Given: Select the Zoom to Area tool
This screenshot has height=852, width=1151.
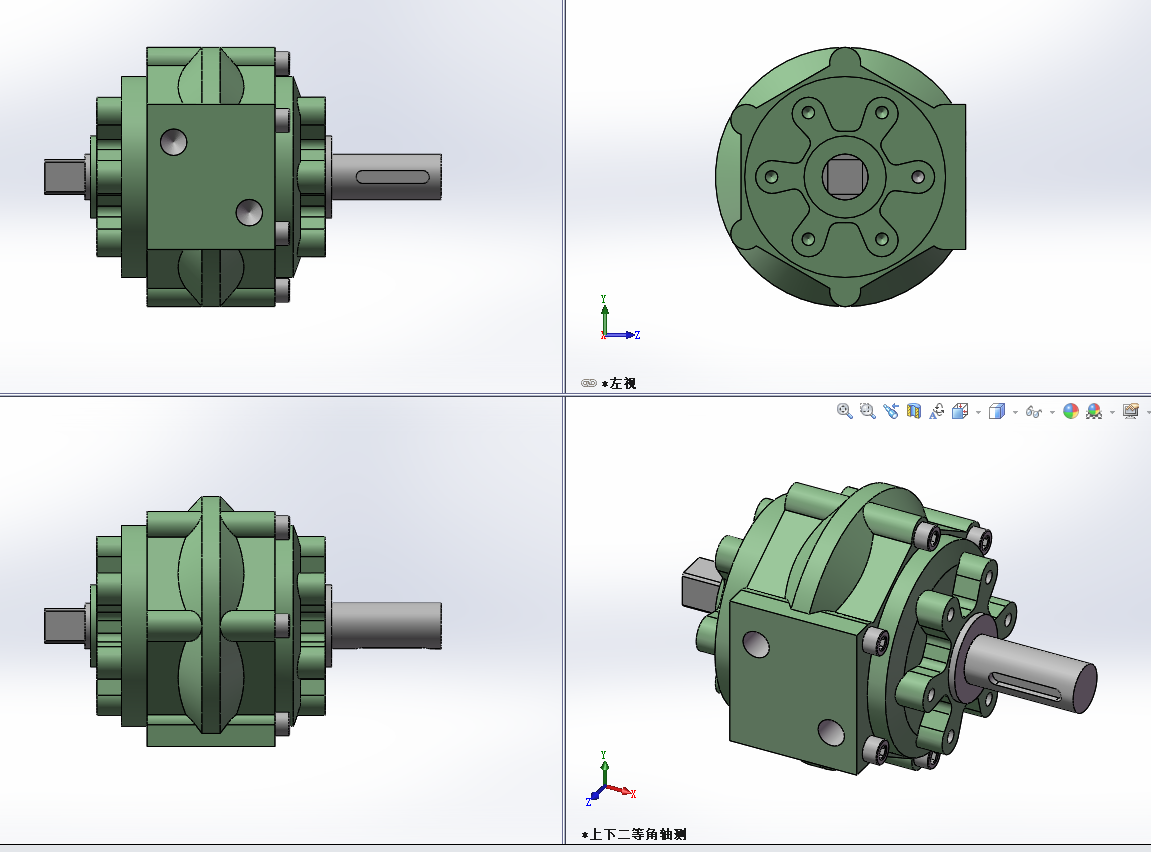Looking at the screenshot, I should tap(868, 411).
